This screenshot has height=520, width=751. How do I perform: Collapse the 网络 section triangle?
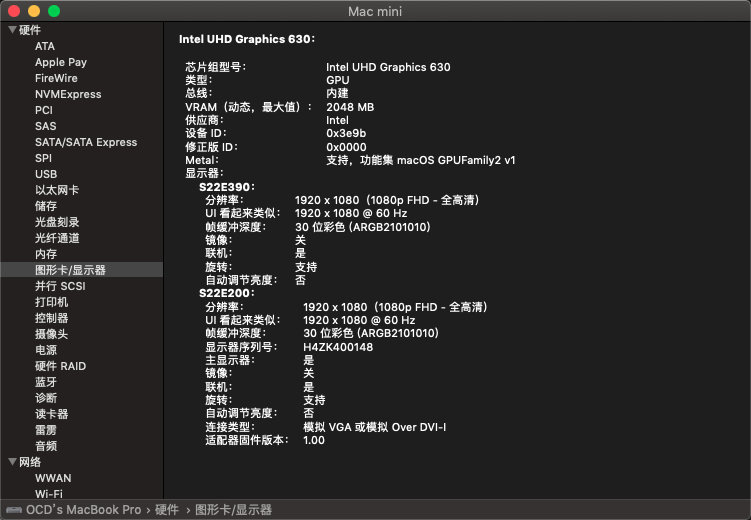pos(12,462)
